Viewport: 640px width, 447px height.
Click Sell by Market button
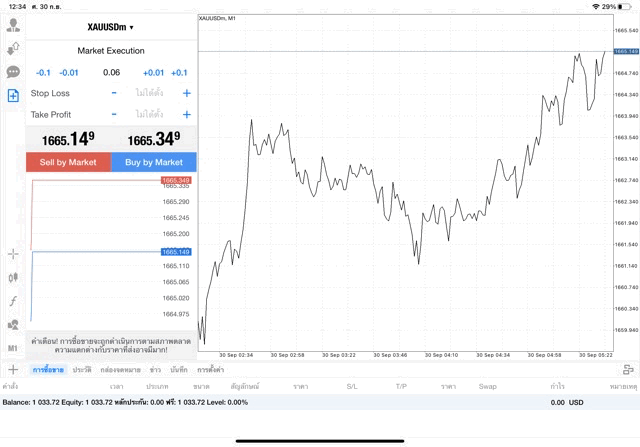pyautogui.click(x=68, y=162)
